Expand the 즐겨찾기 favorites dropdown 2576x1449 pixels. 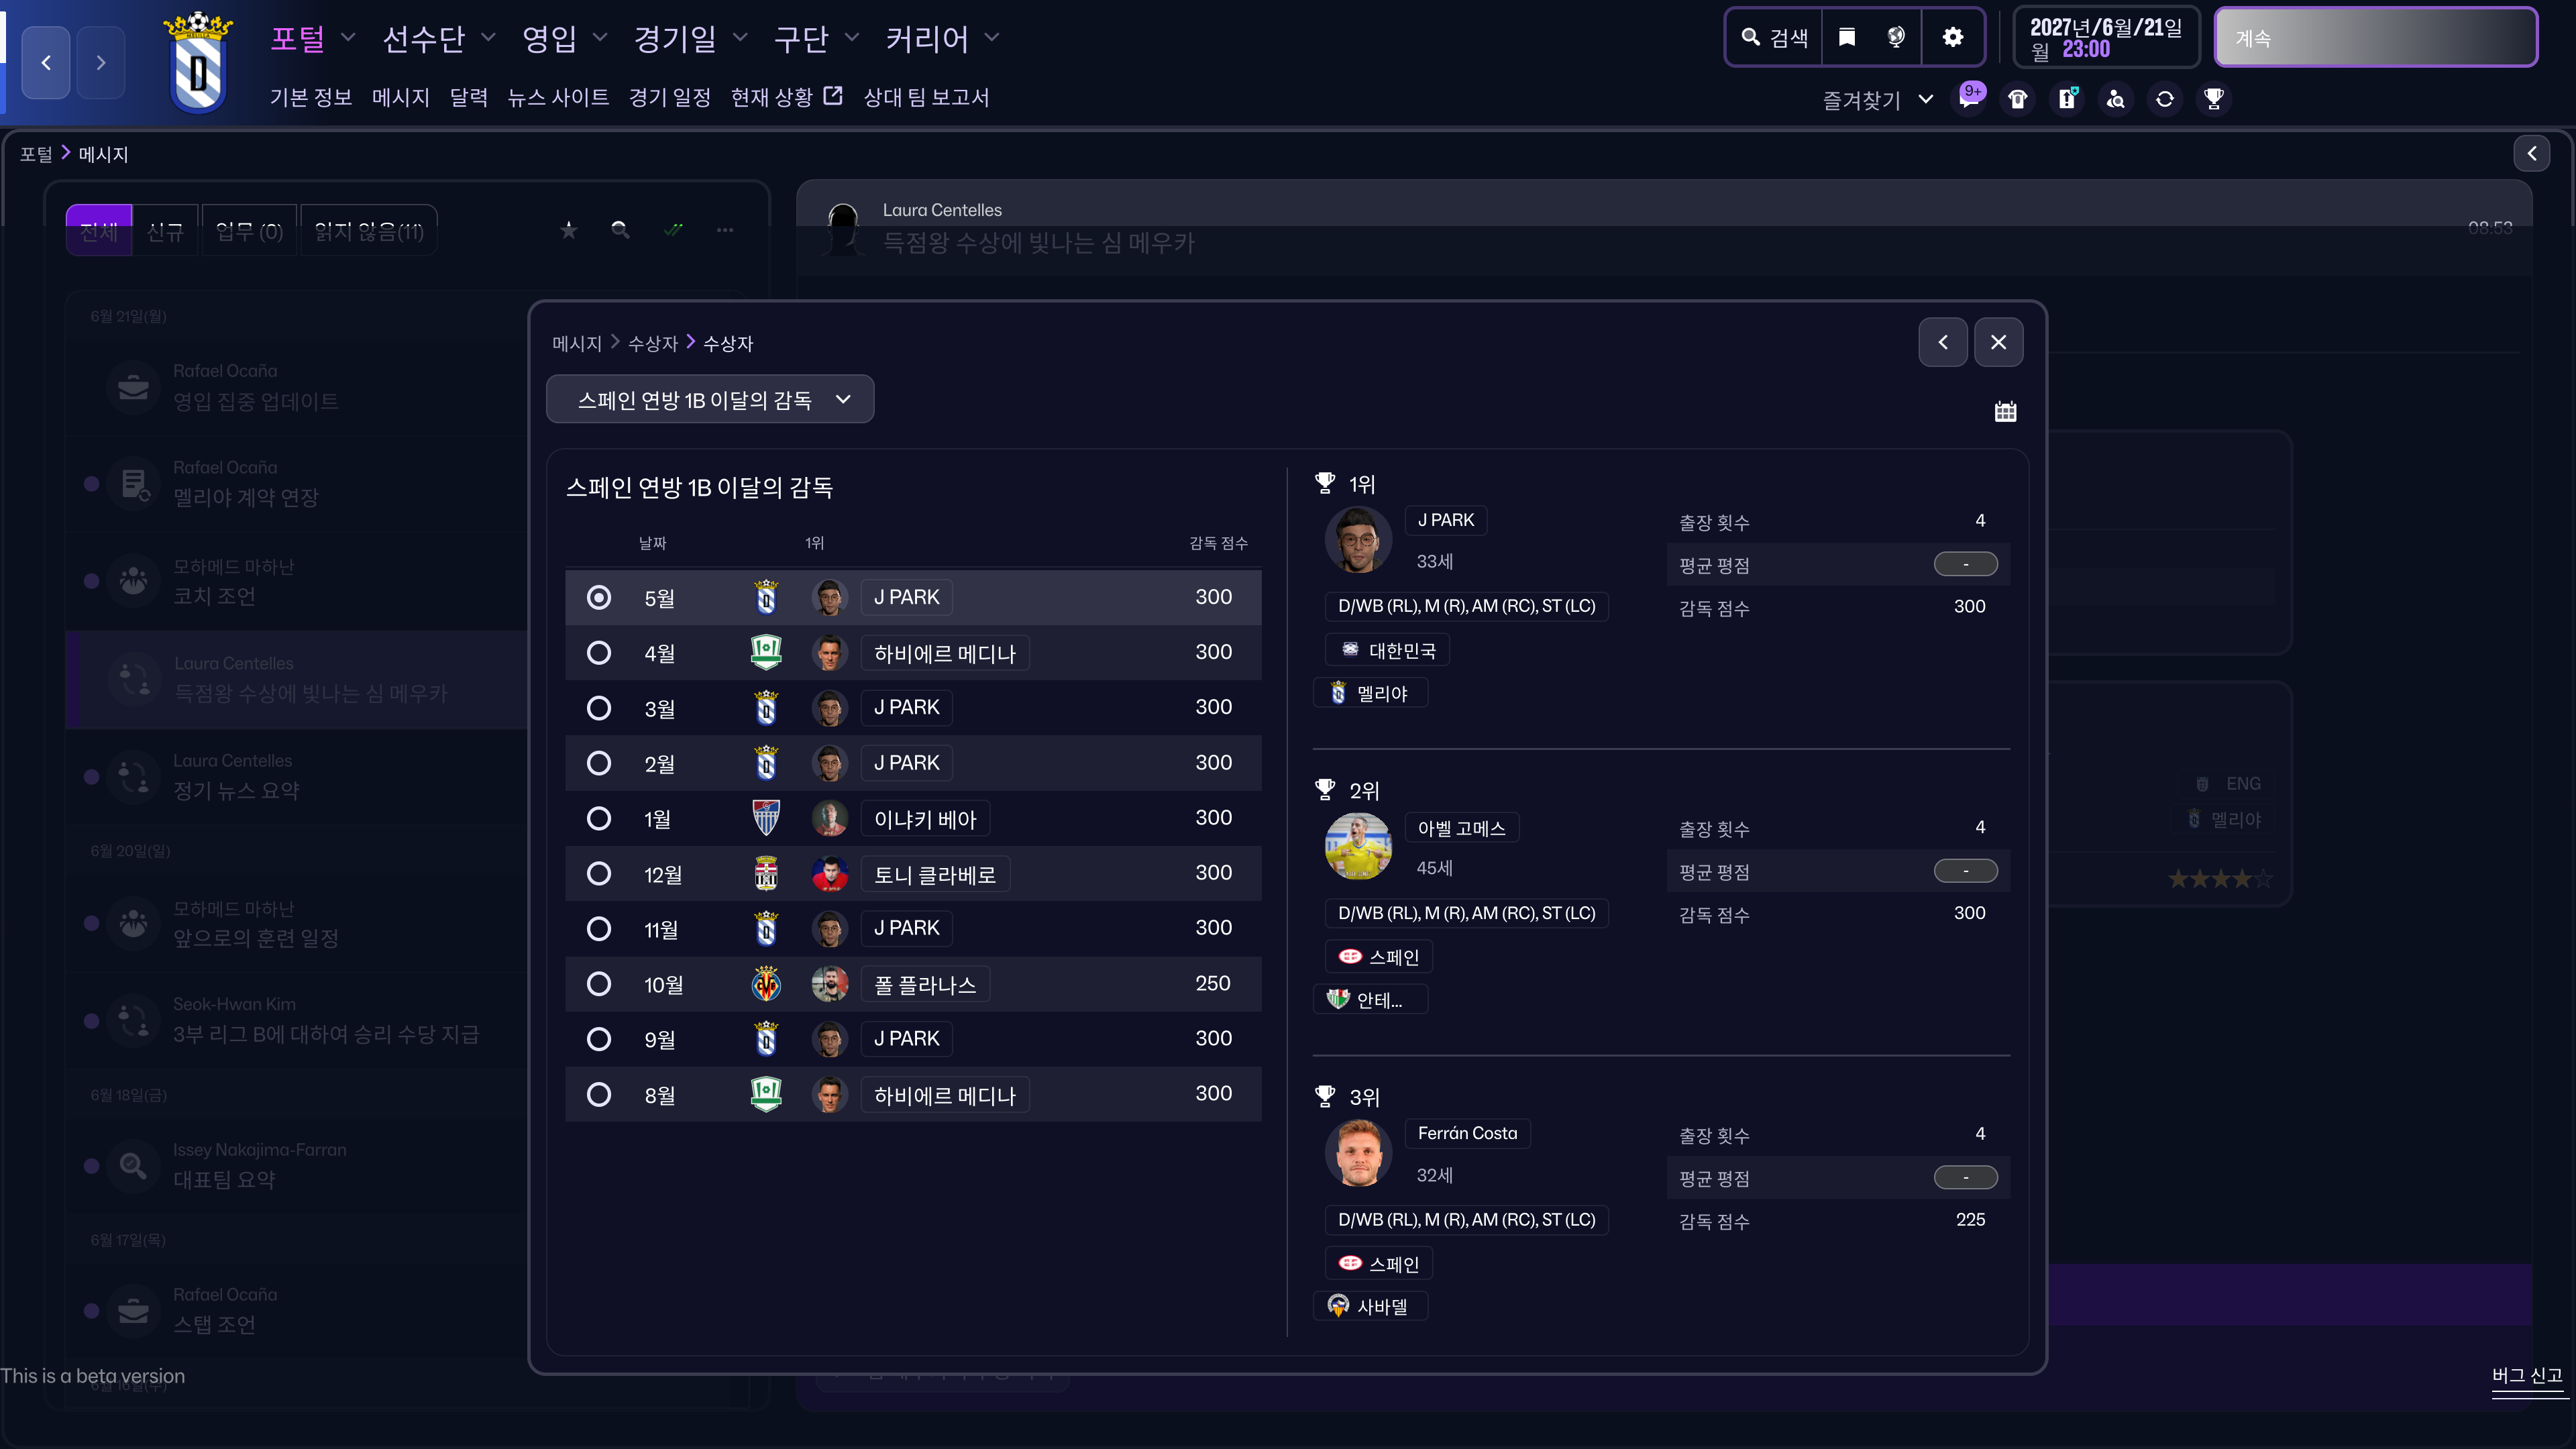pos(1877,99)
